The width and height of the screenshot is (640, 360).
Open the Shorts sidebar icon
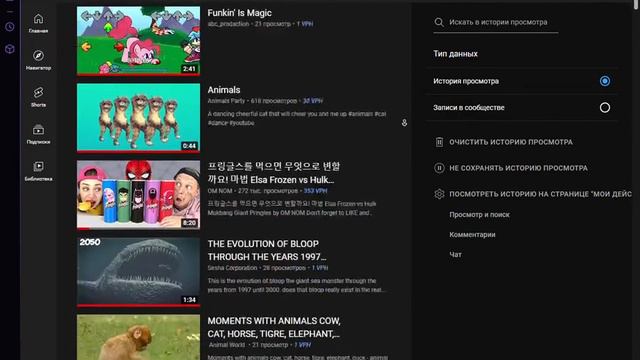pyautogui.click(x=38, y=97)
